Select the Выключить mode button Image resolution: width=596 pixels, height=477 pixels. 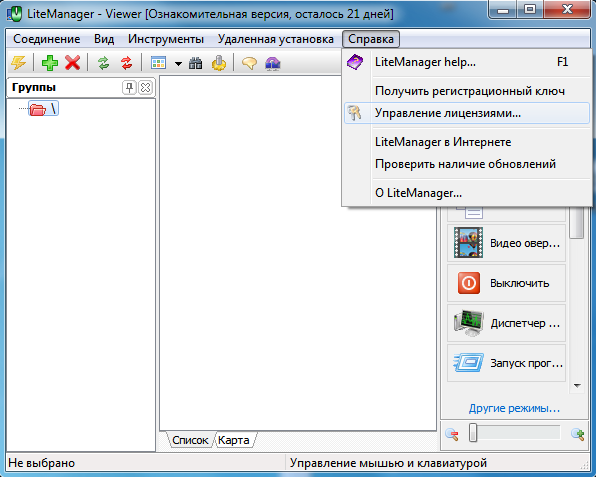click(506, 283)
